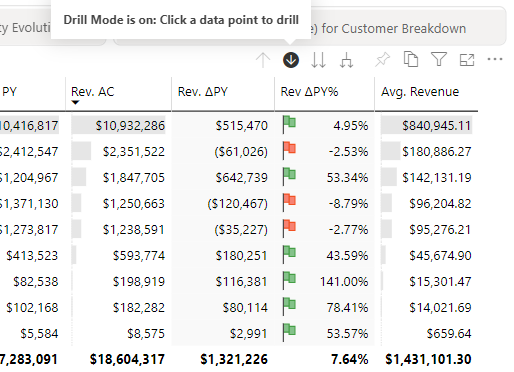Image resolution: width=514 pixels, height=372 pixels.
Task: Click the $840,945.11 data bar cell
Action: [427, 126]
